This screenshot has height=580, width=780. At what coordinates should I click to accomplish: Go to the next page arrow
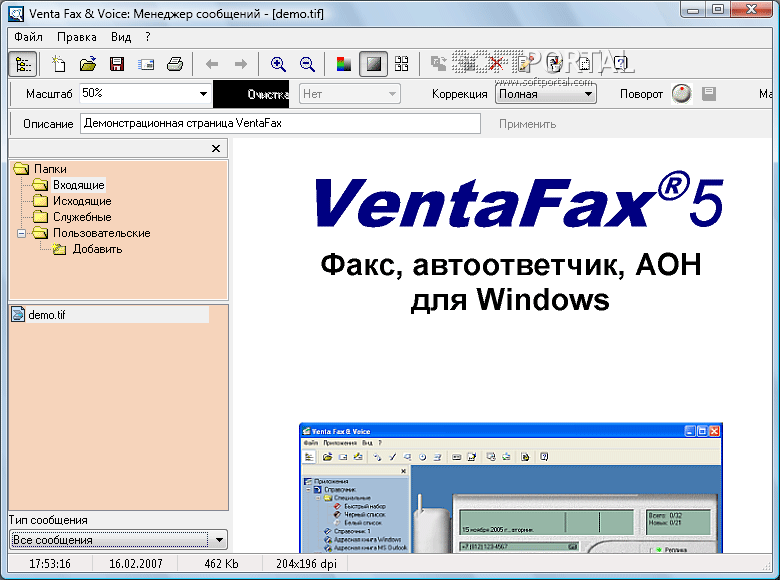coord(241,64)
